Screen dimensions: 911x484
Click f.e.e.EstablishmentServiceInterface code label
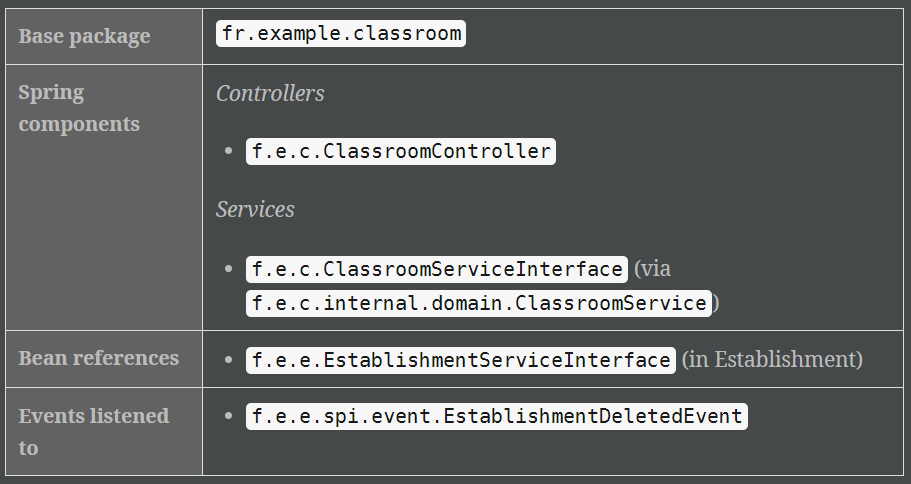(x=461, y=360)
